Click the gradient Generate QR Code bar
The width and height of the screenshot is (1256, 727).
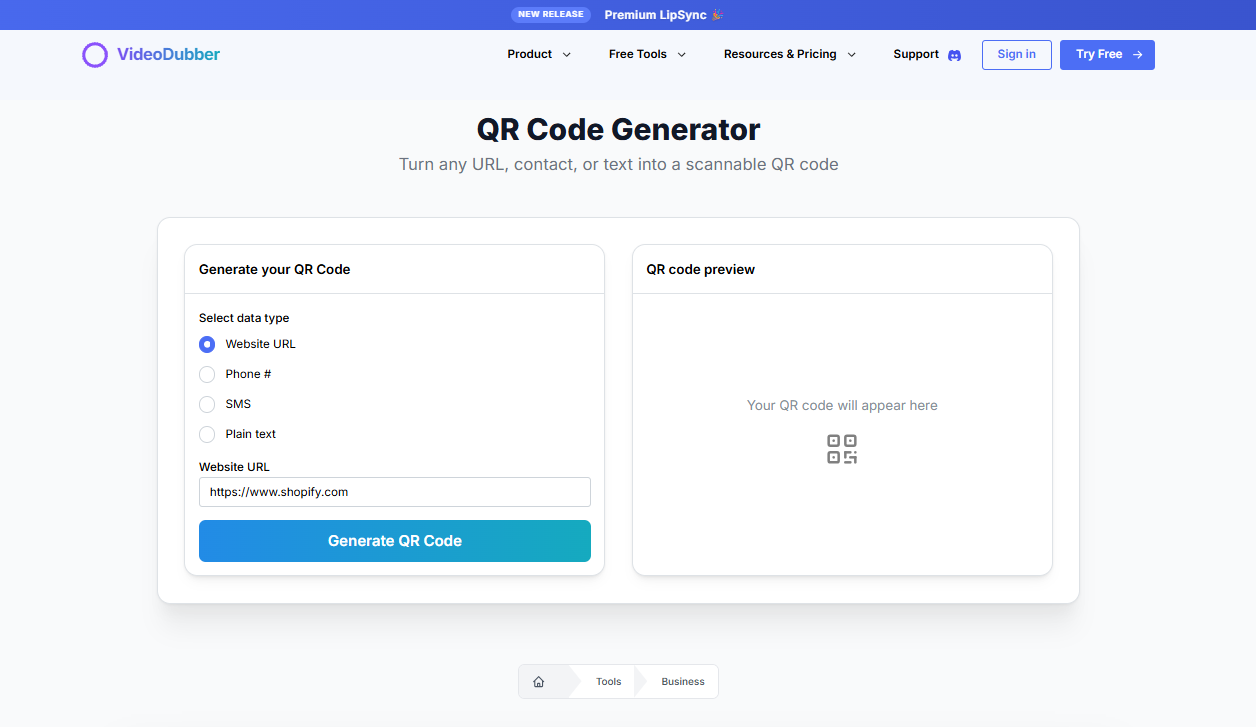[394, 540]
